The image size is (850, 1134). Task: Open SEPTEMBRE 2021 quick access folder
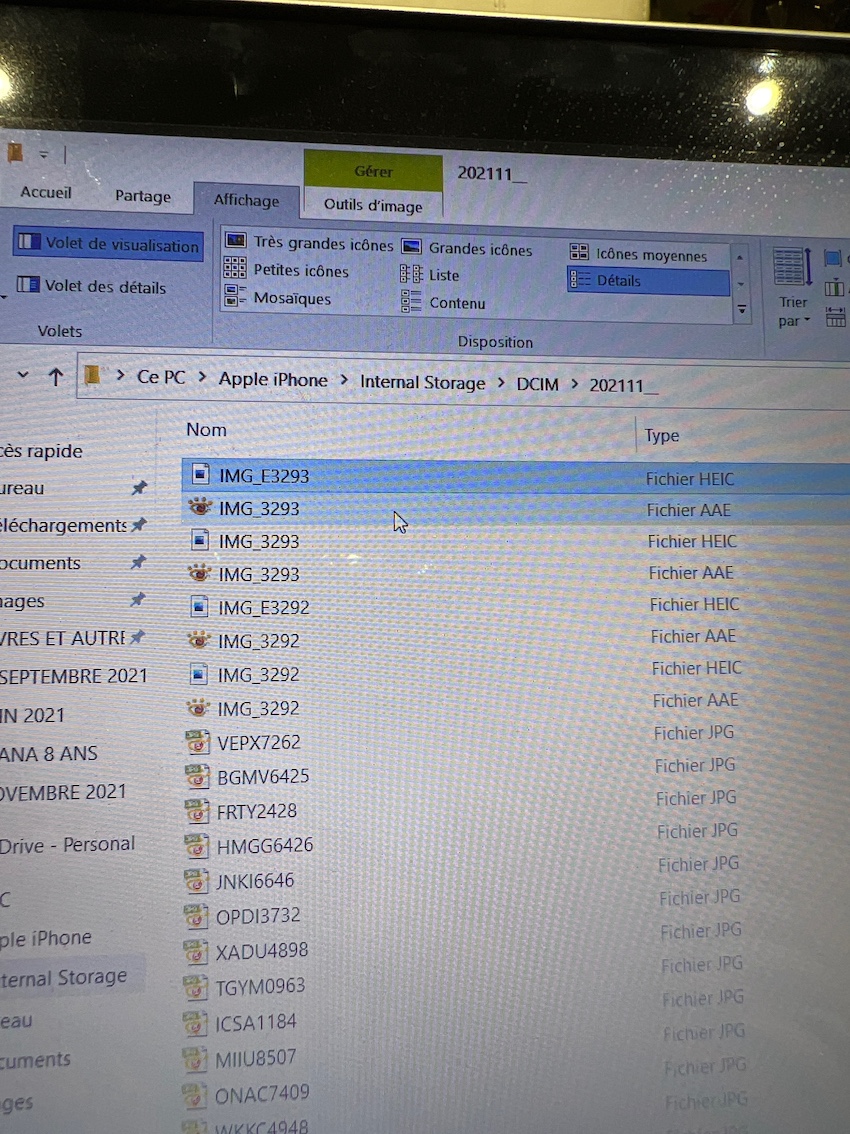[x=73, y=676]
